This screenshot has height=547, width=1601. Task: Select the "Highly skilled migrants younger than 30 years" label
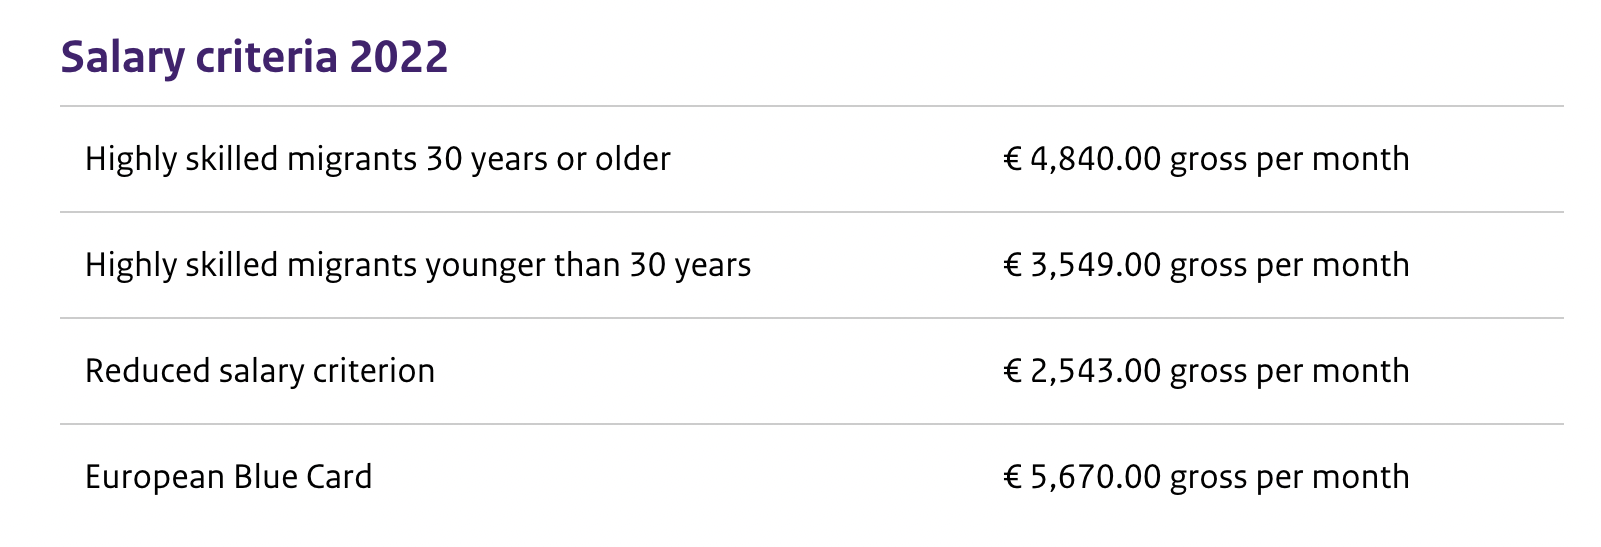[x=418, y=265]
